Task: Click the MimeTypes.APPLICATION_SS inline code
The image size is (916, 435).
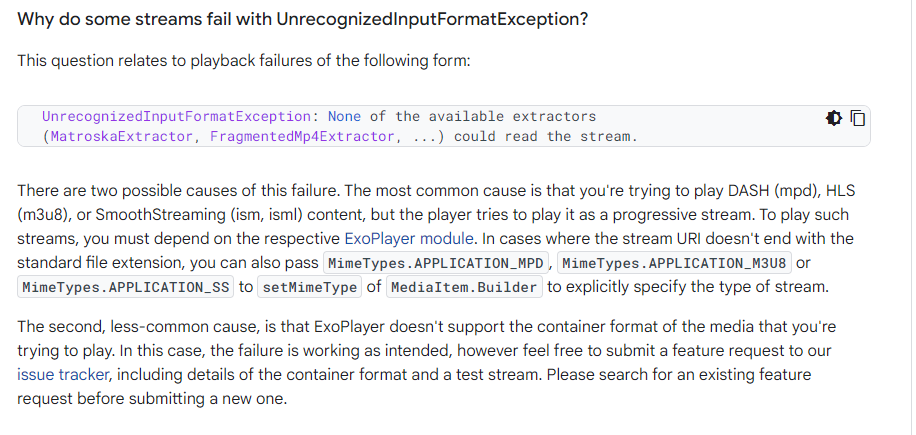Action: click(x=124, y=288)
